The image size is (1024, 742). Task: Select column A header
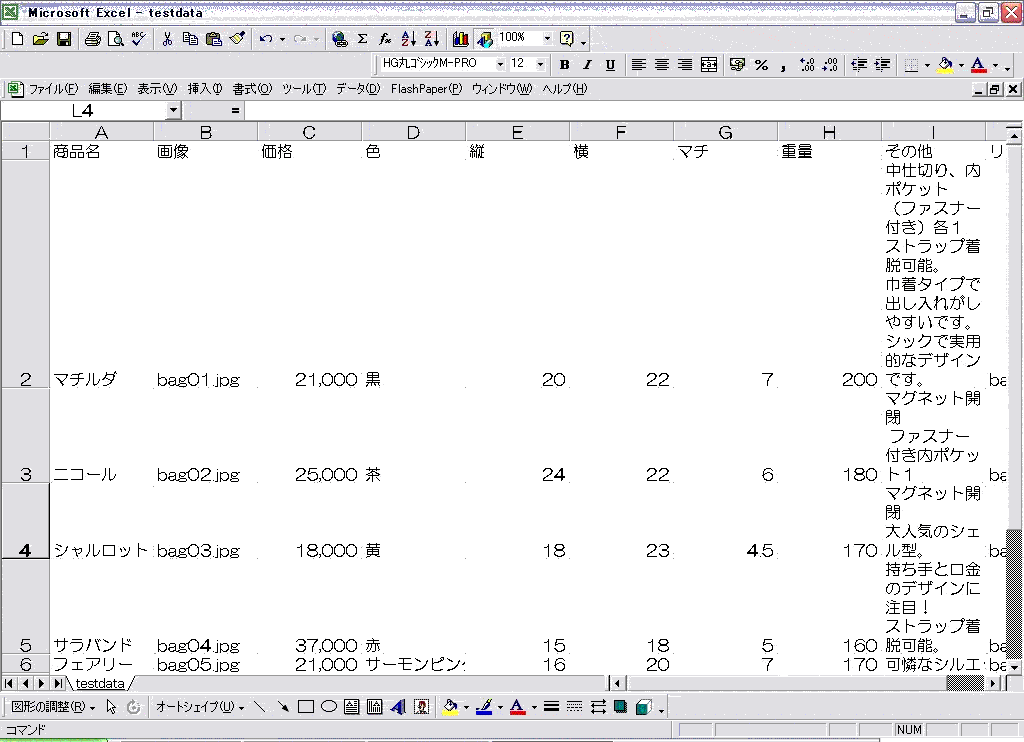coord(101,132)
